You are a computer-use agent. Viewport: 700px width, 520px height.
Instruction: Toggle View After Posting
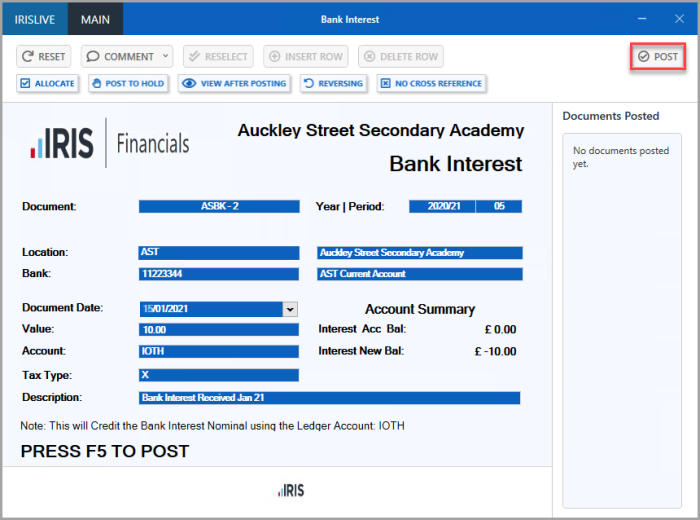(235, 84)
